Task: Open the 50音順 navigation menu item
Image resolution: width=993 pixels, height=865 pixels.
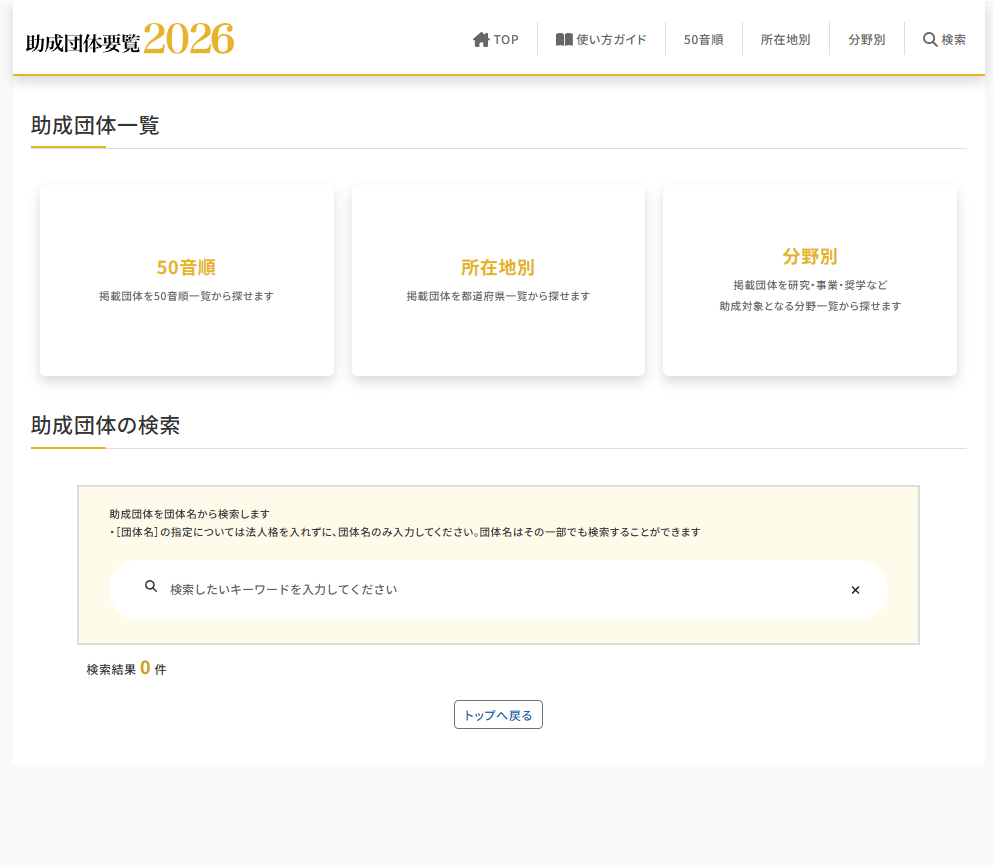Action: point(704,40)
